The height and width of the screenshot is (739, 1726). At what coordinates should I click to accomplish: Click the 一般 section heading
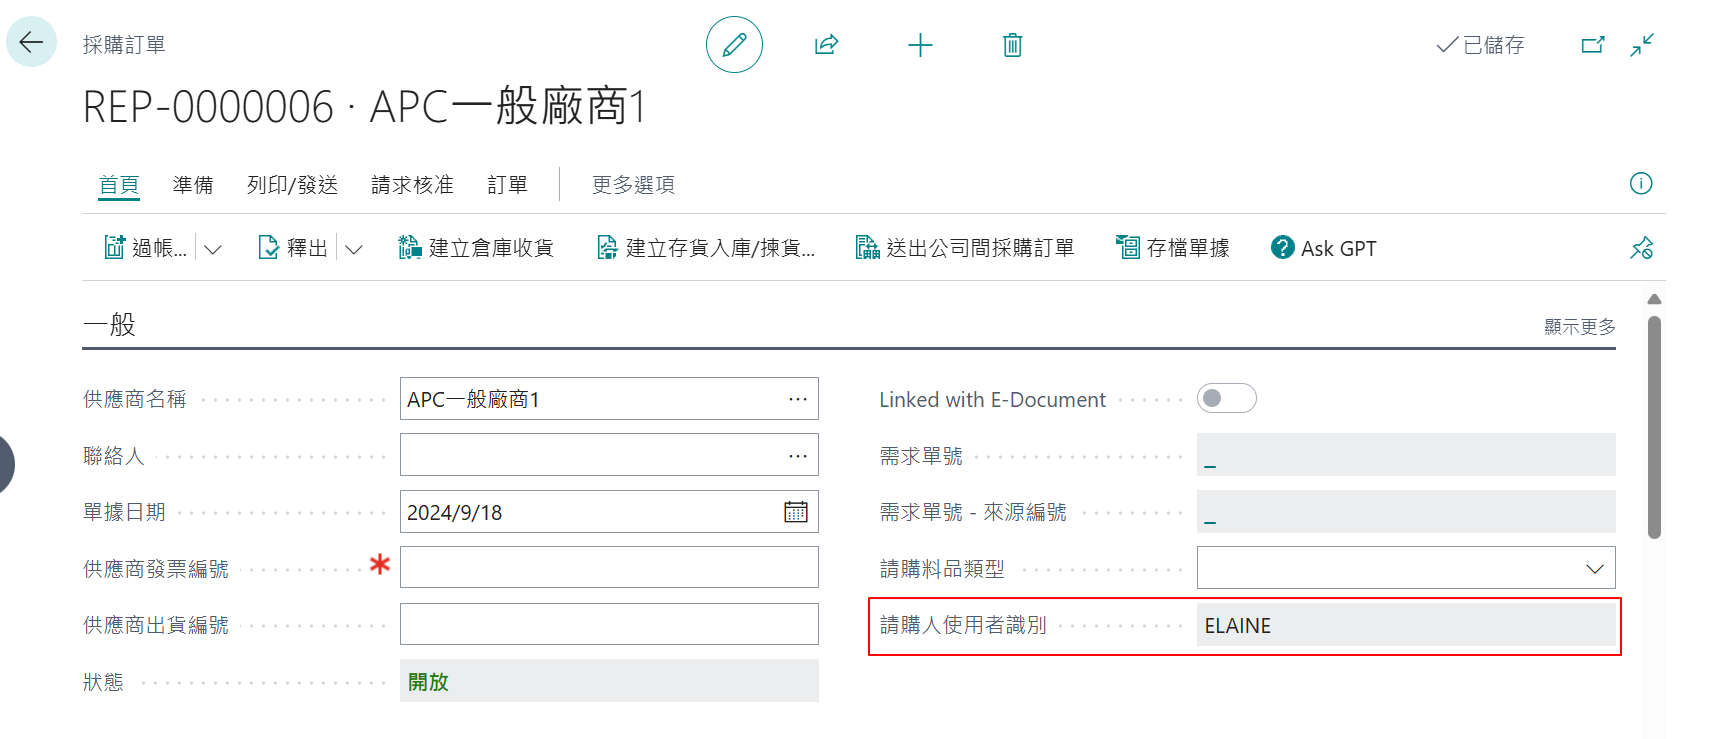pos(109,325)
